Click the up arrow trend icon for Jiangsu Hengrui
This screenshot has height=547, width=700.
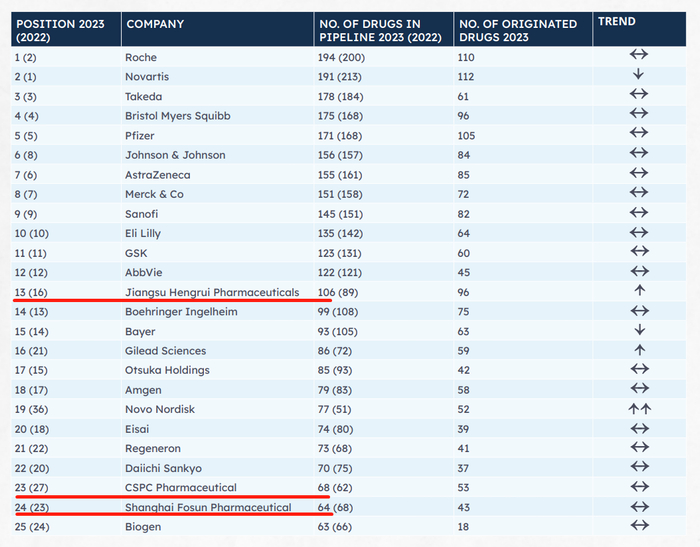pos(639,291)
